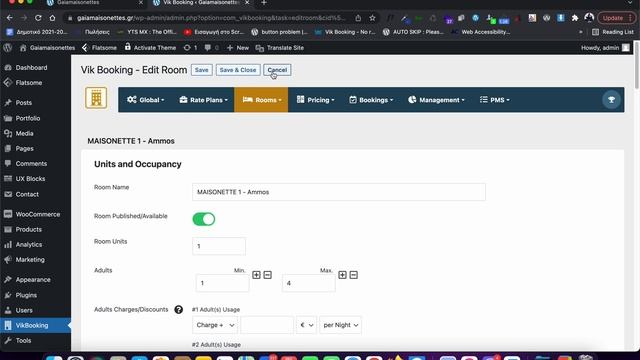Click the help question mark beside Adults Charges/Discounts
The image size is (640, 360).
[178, 309]
